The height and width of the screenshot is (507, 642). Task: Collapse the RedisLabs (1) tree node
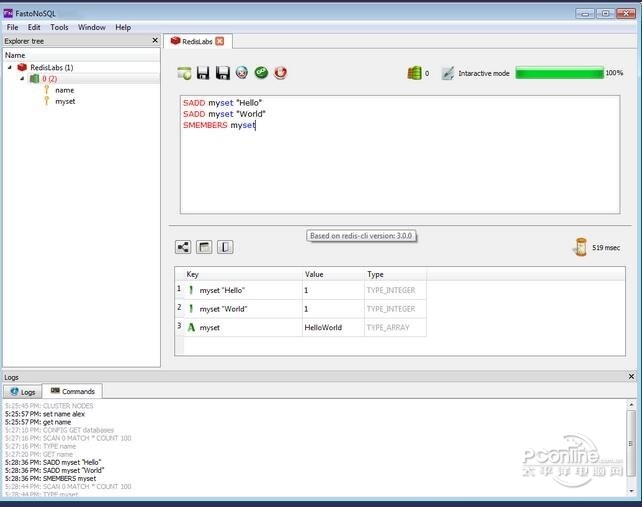(10, 67)
